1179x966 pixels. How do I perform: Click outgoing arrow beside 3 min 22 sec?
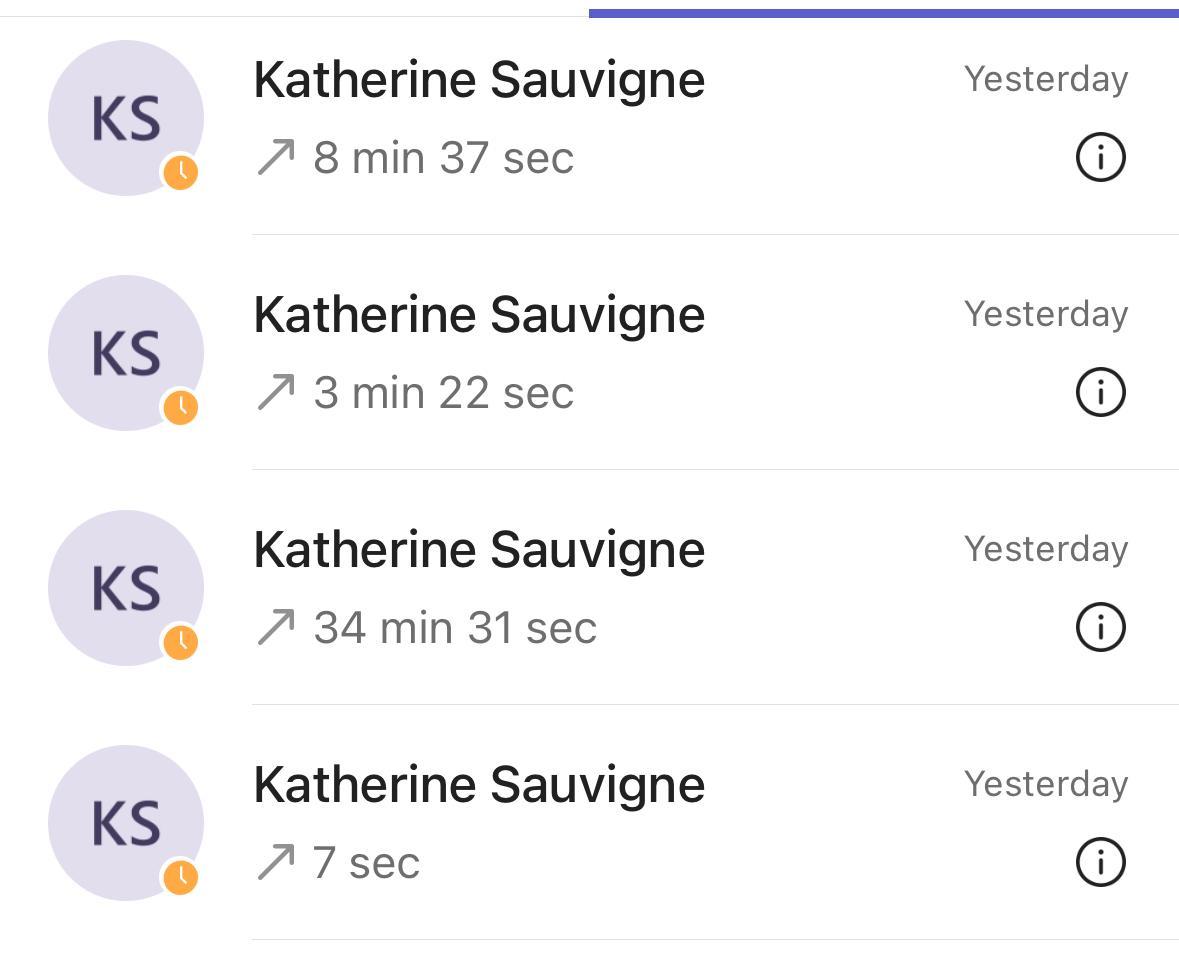(x=276, y=393)
